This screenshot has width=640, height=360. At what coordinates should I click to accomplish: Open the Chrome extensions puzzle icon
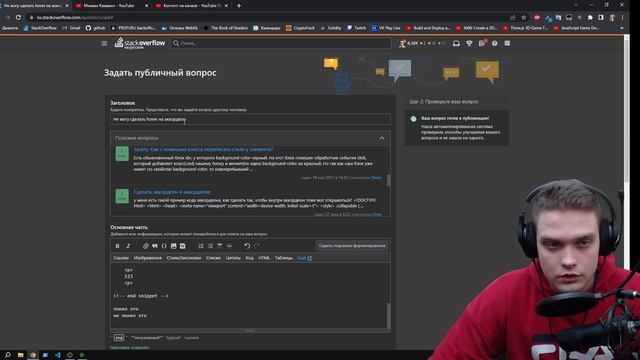(x=590, y=18)
